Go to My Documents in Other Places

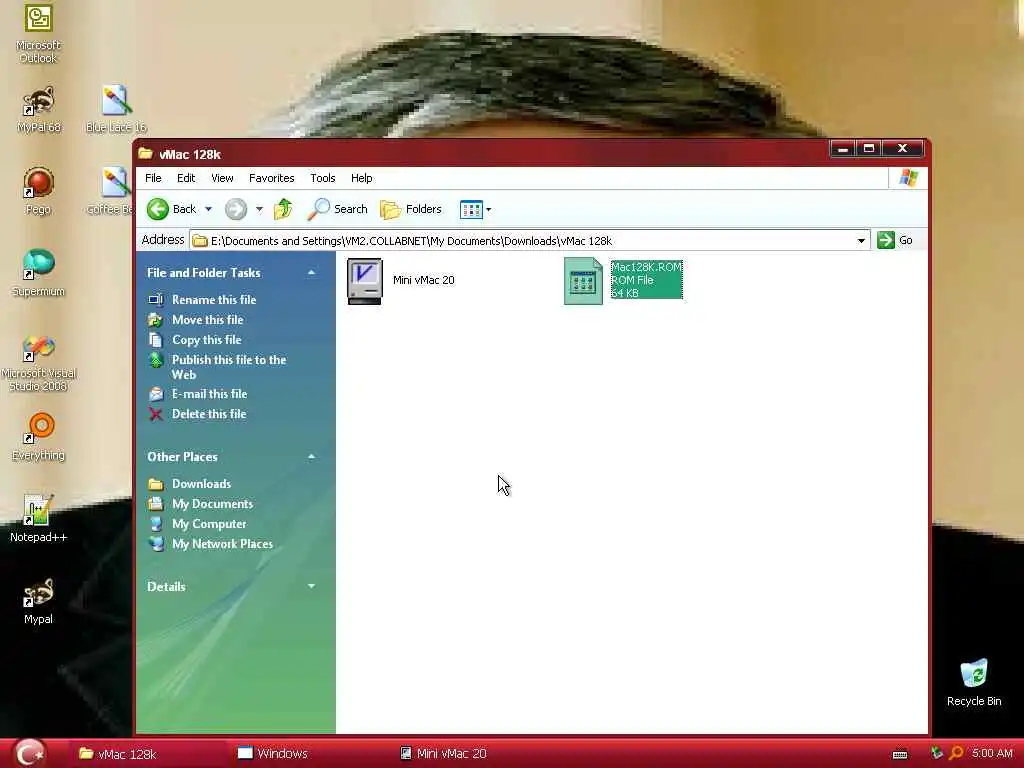click(x=200, y=504)
